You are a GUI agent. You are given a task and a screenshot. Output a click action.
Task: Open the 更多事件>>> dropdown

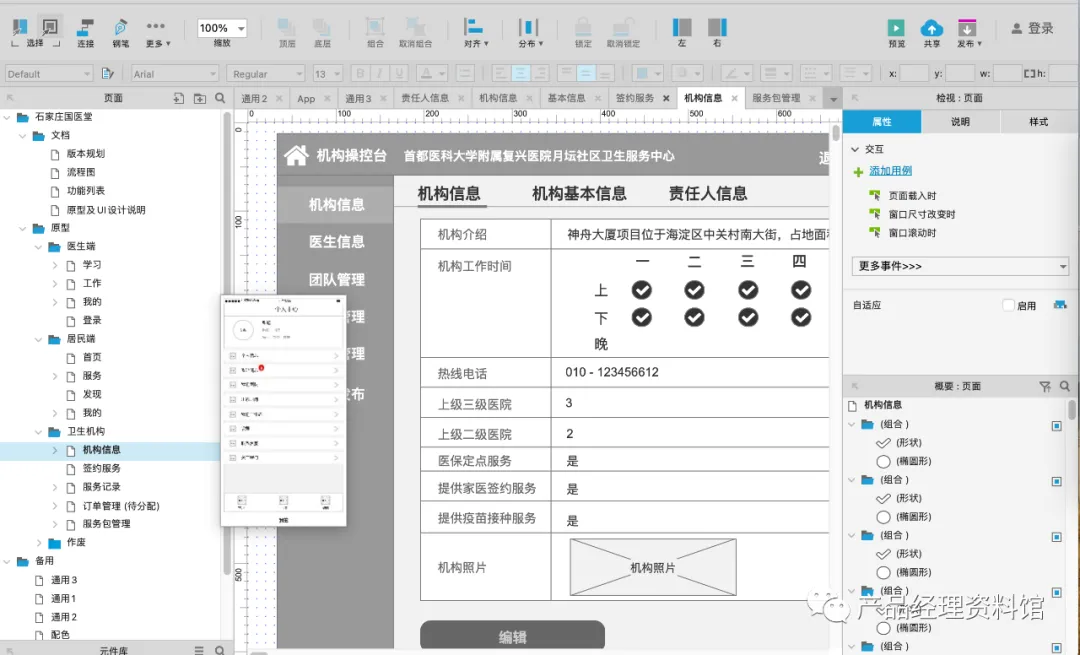pyautogui.click(x=960, y=266)
